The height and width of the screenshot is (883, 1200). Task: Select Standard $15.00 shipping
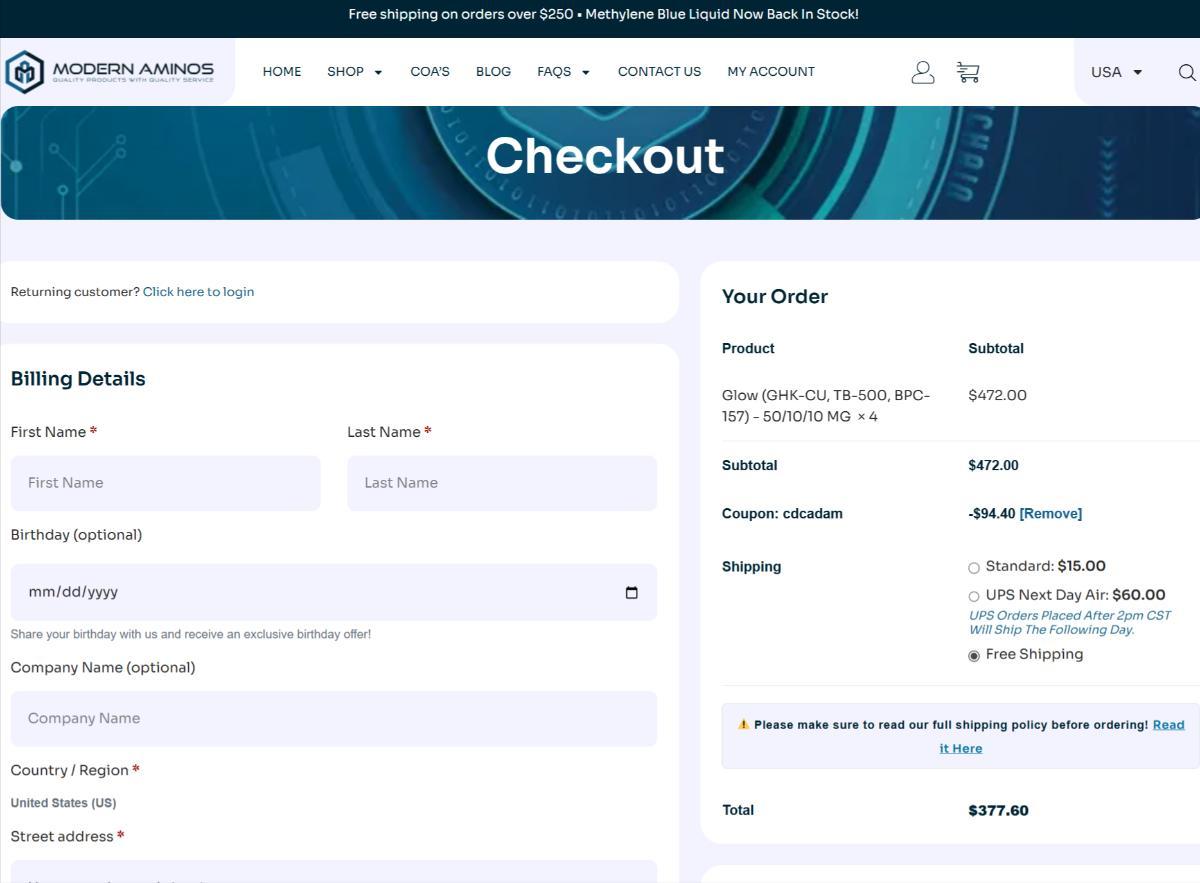coord(974,568)
